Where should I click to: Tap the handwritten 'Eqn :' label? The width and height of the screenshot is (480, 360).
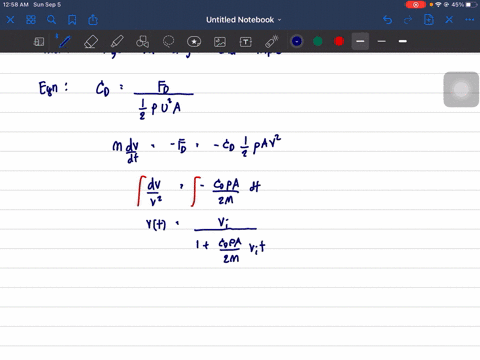pos(53,88)
